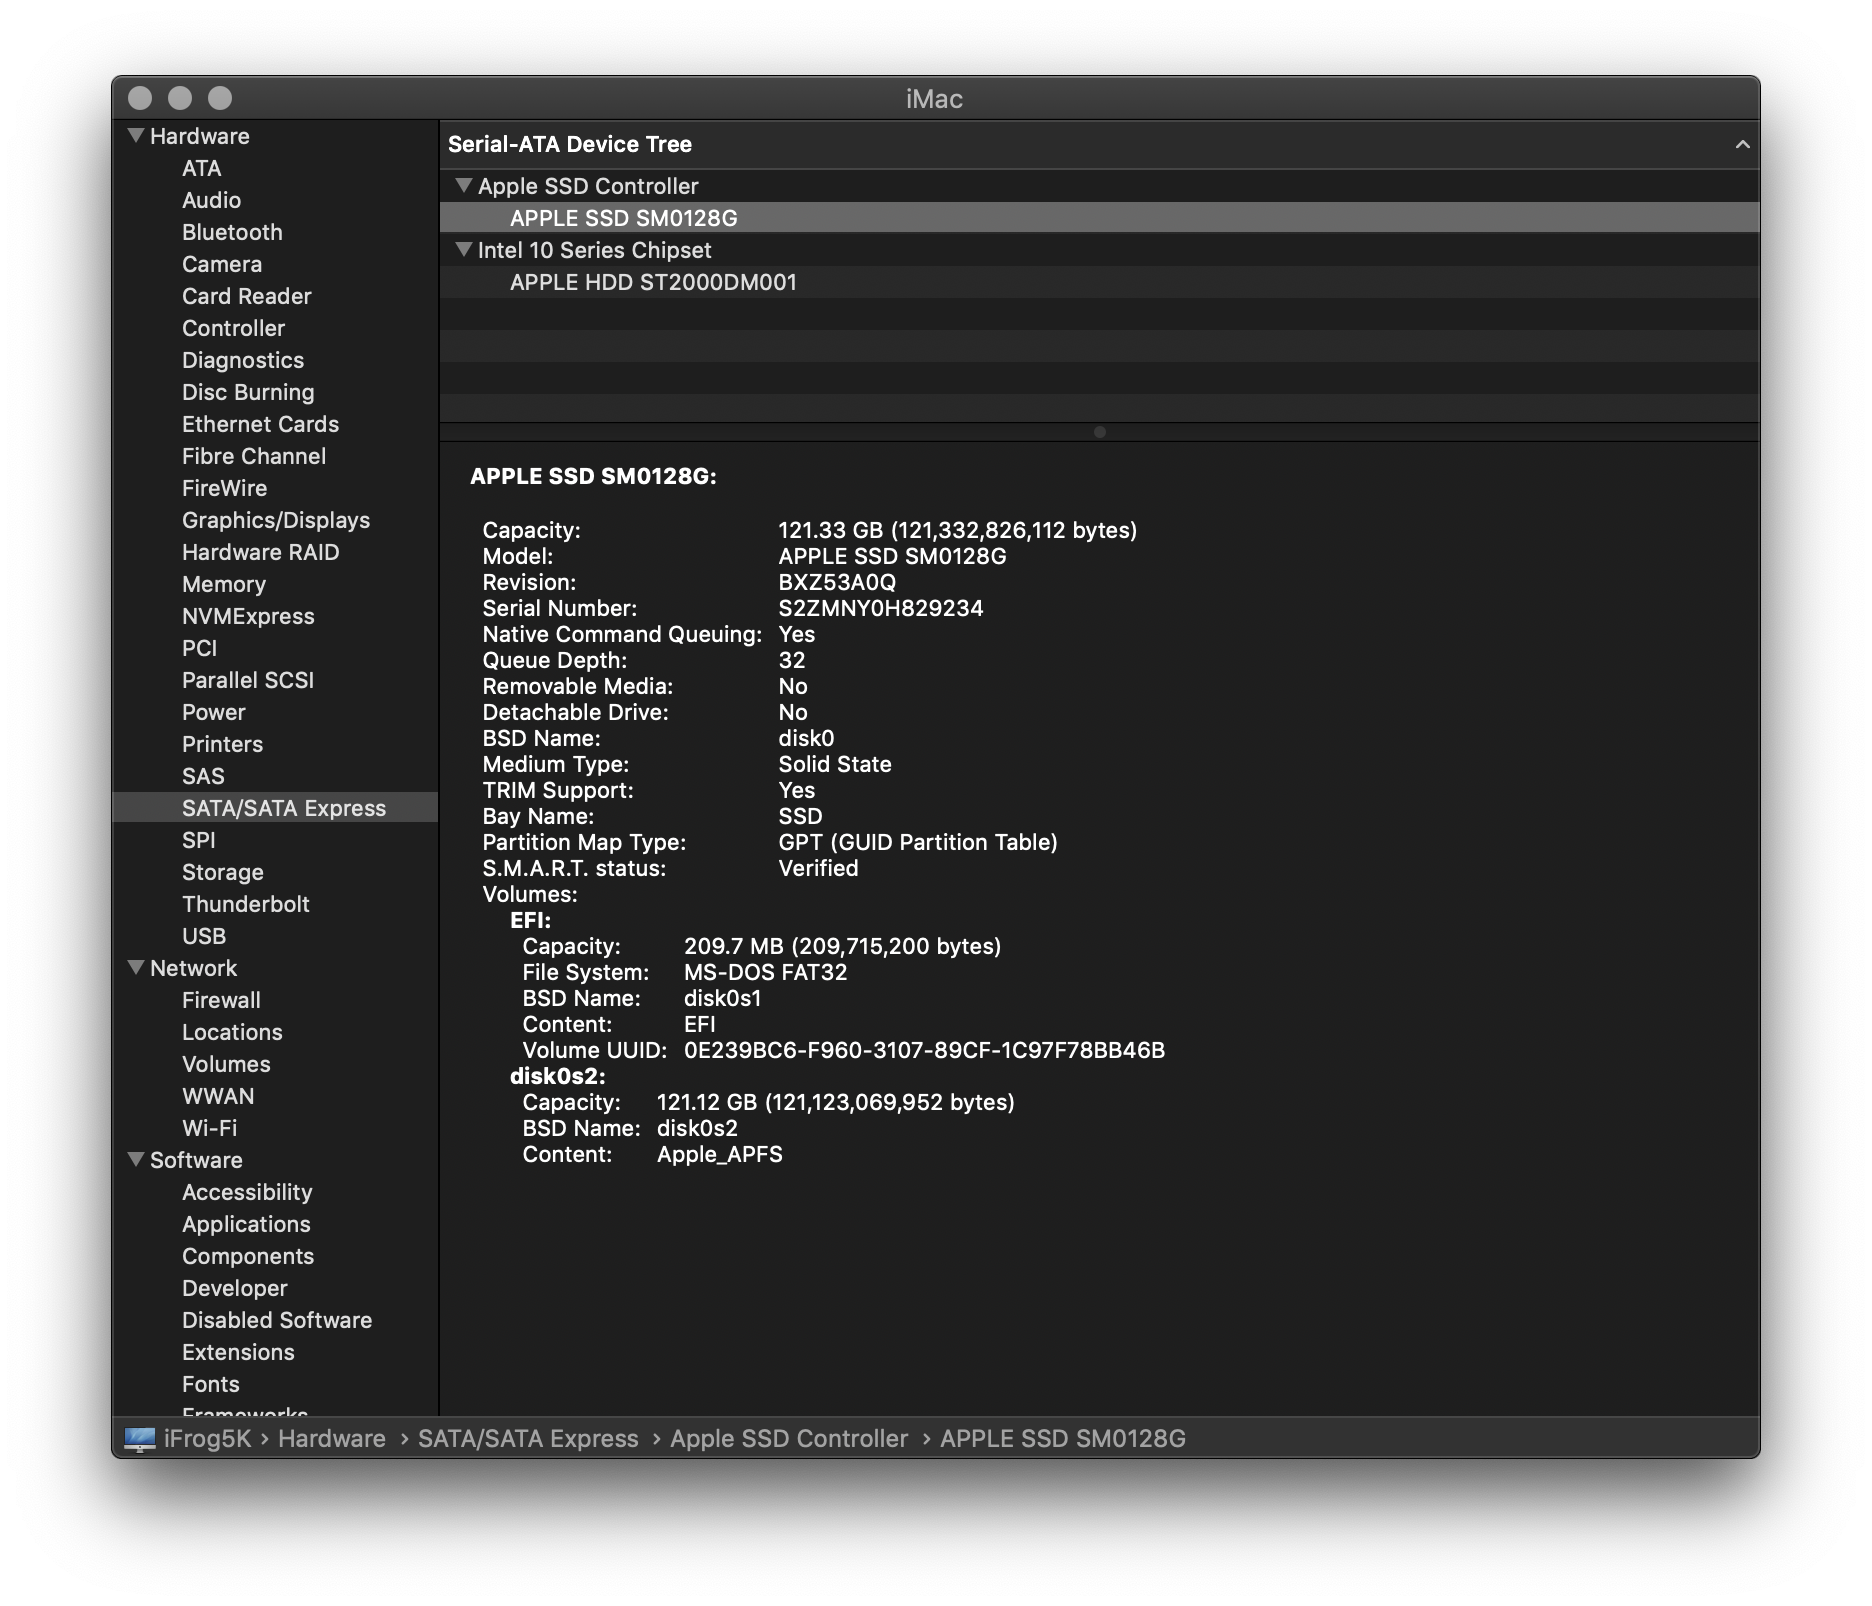
Task: Select Disabled Software in the sidebar
Action: point(277,1320)
